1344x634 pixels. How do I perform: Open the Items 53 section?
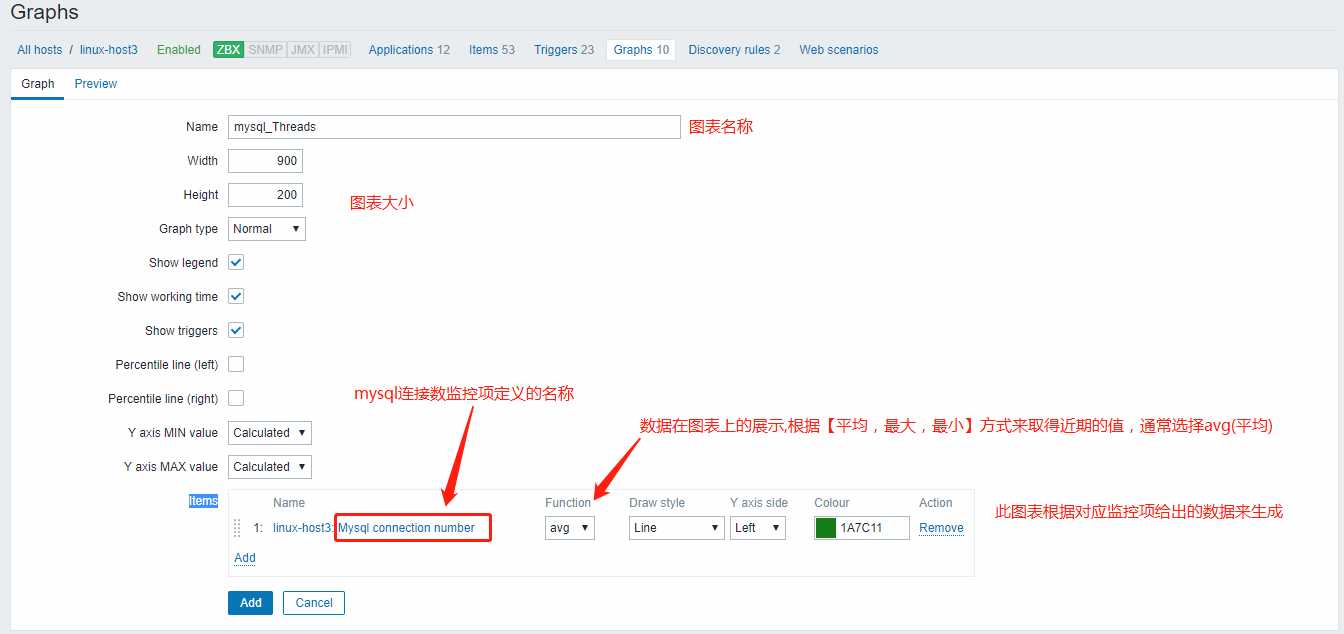click(x=492, y=50)
